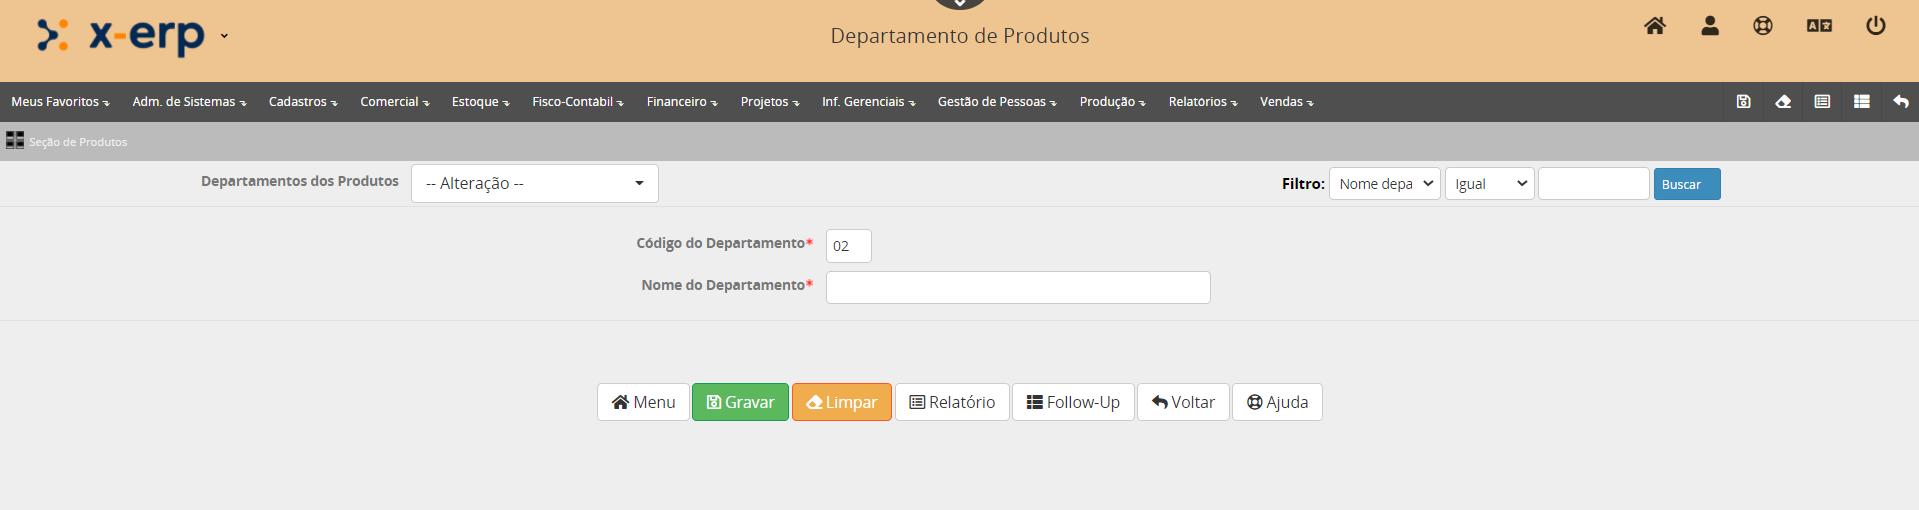
Task: Click the undo arrow icon in menu bar
Action: coord(1901,102)
